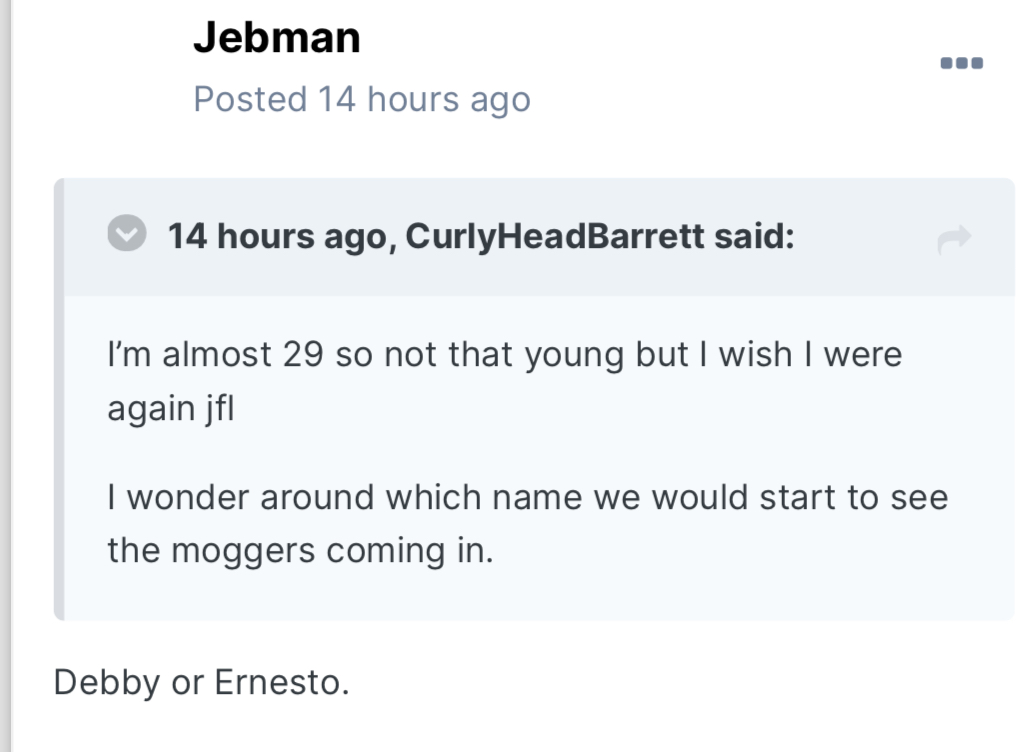Image resolution: width=1029 pixels, height=752 pixels.
Task: Jump to the quoted post via arrow icon
Action: click(x=955, y=239)
